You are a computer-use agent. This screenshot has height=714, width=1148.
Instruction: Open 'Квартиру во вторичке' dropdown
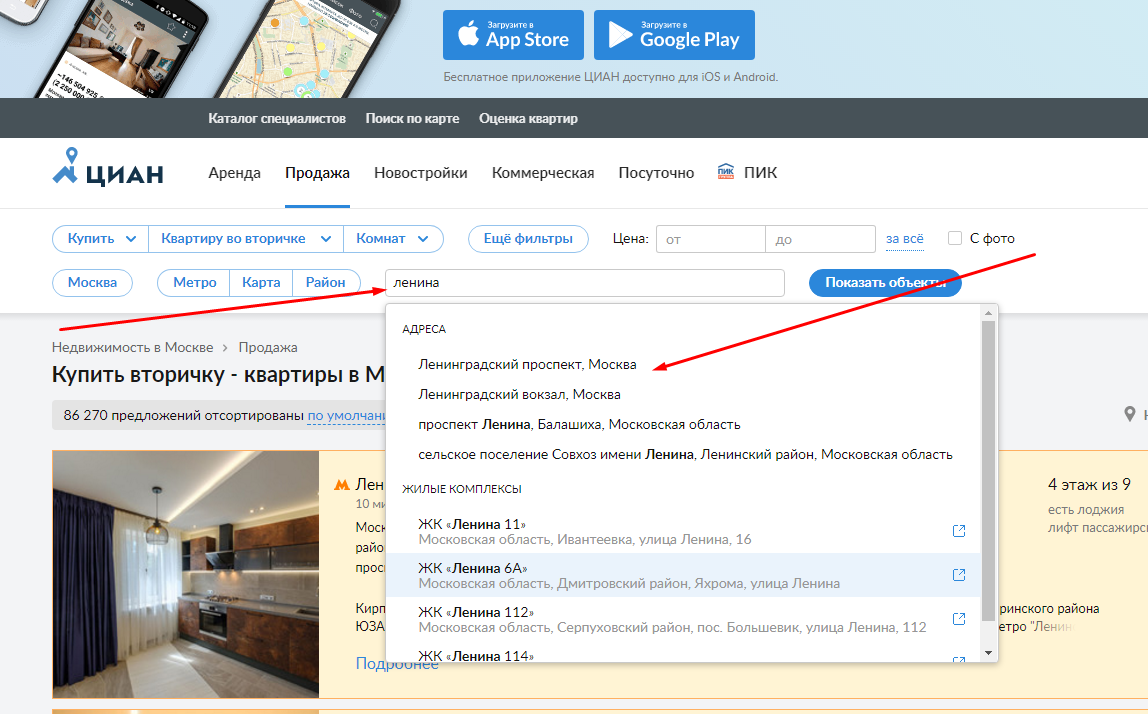[246, 239]
